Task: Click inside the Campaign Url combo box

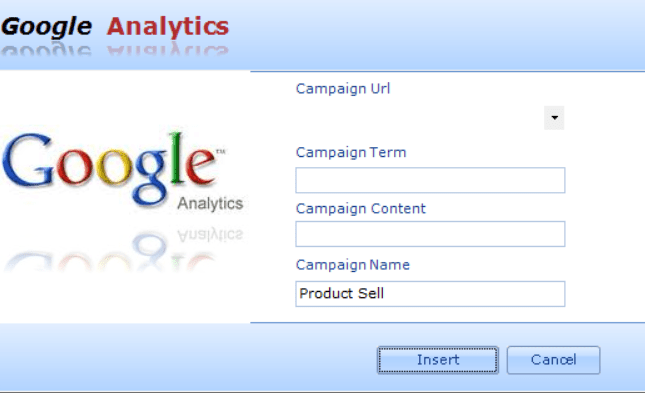Action: (x=420, y=118)
